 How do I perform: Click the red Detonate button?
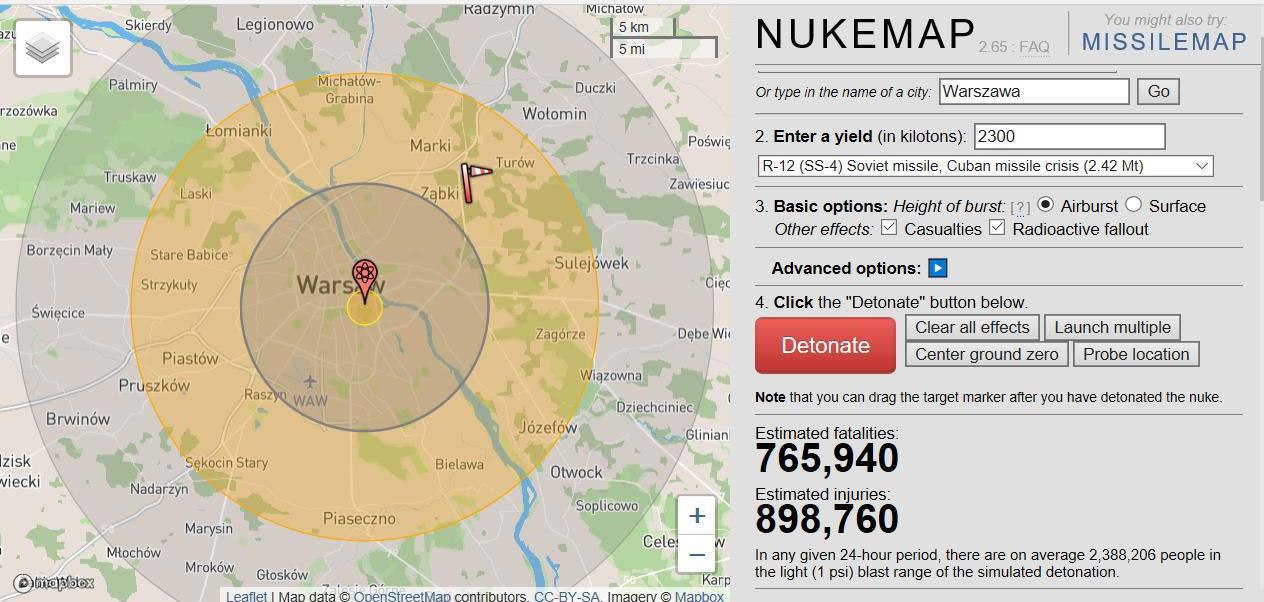coord(825,345)
